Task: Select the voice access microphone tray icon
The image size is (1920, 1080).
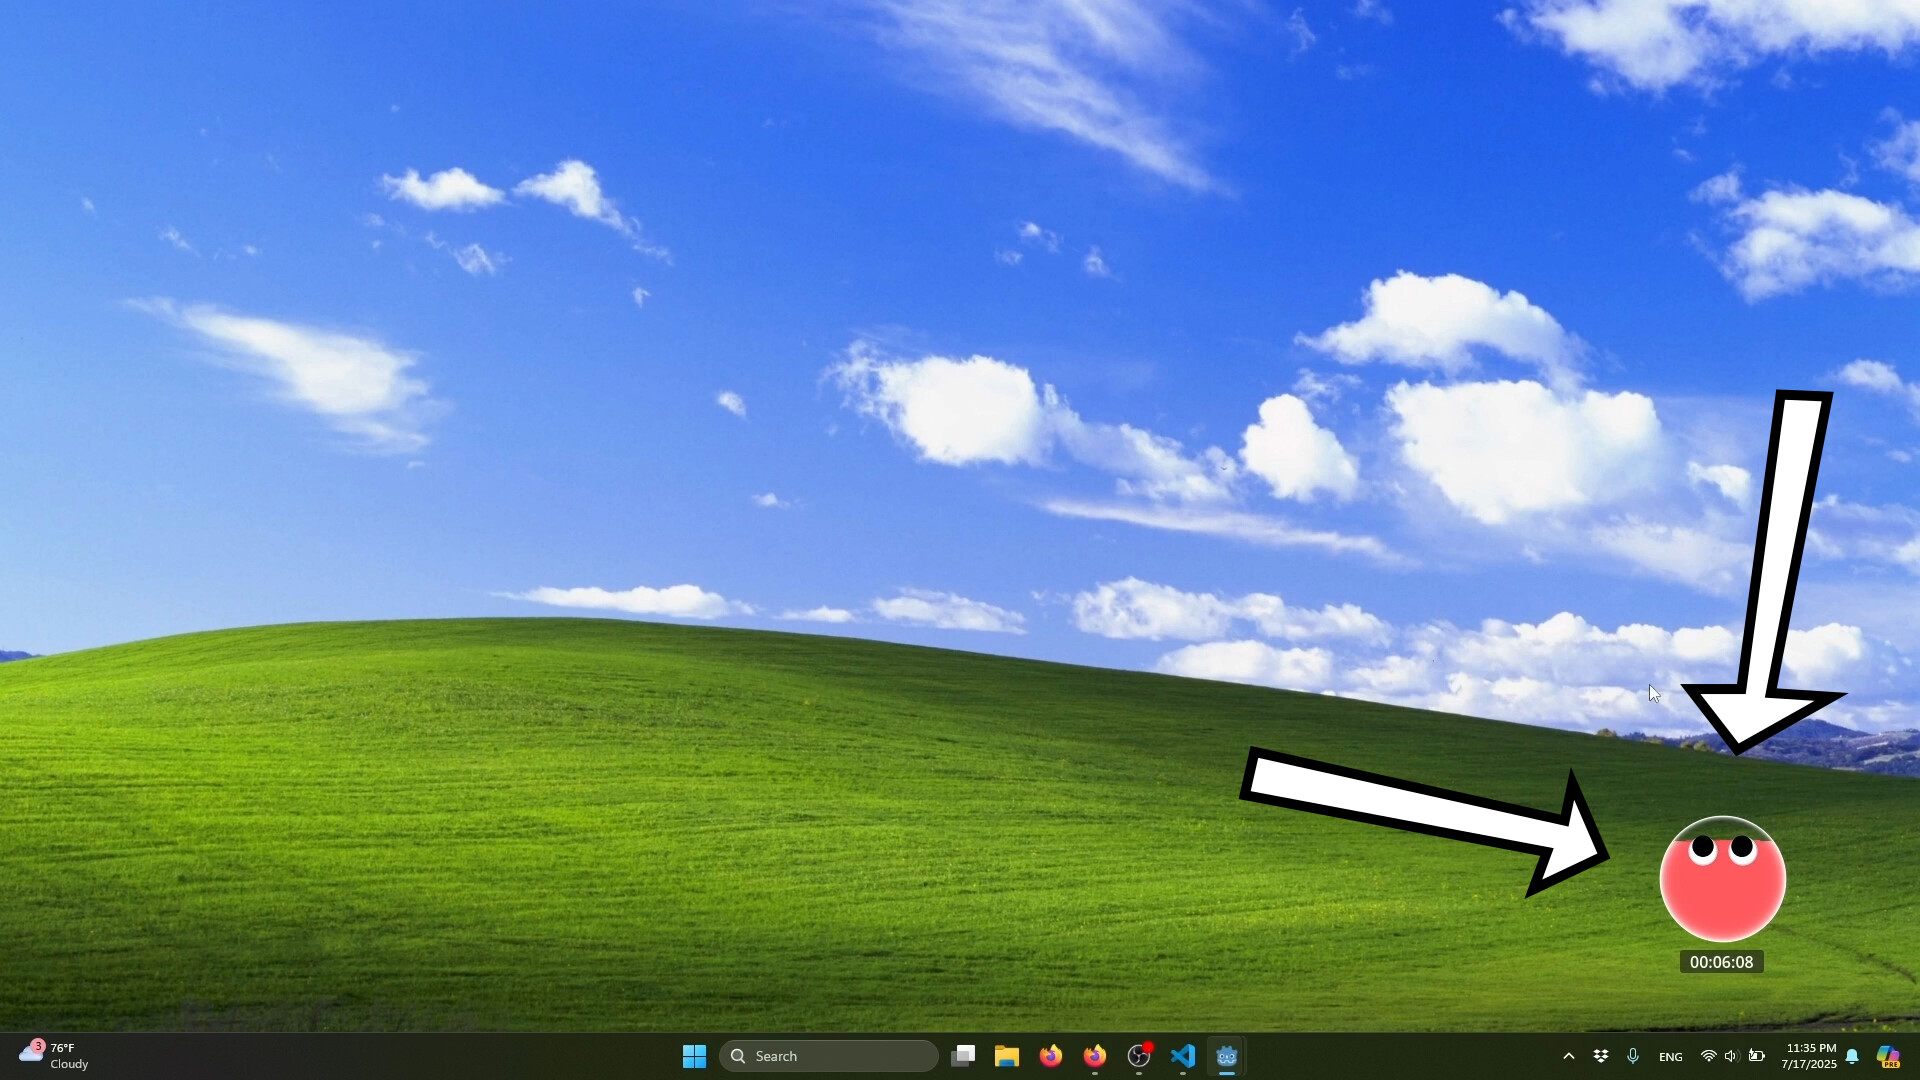Action: point(1633,1055)
